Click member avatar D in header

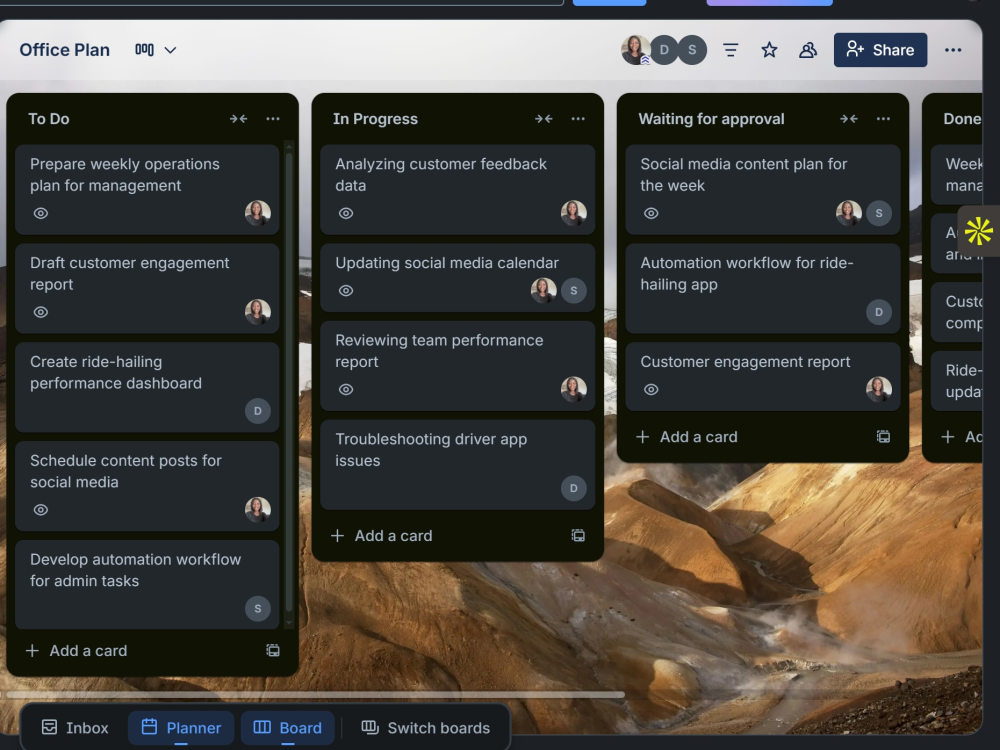point(664,50)
